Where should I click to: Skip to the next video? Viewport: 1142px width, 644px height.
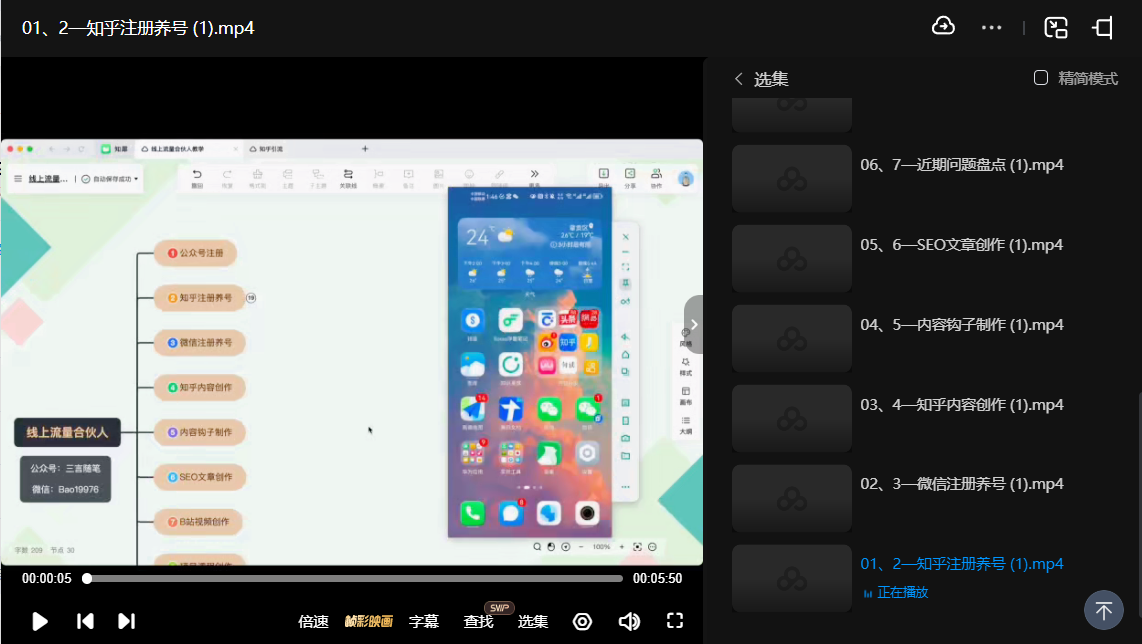(x=126, y=621)
